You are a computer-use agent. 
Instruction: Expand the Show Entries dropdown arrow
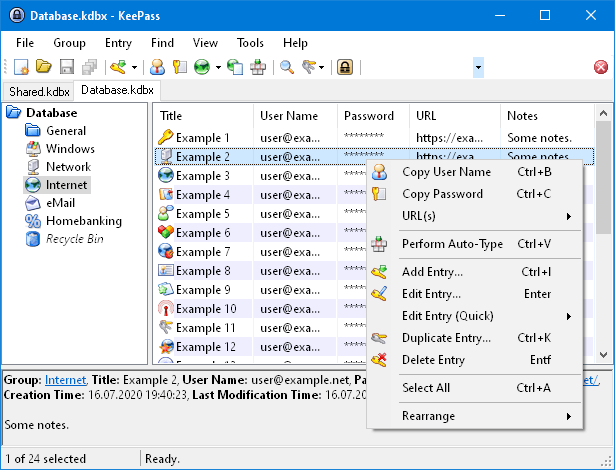pyautogui.click(x=322, y=67)
